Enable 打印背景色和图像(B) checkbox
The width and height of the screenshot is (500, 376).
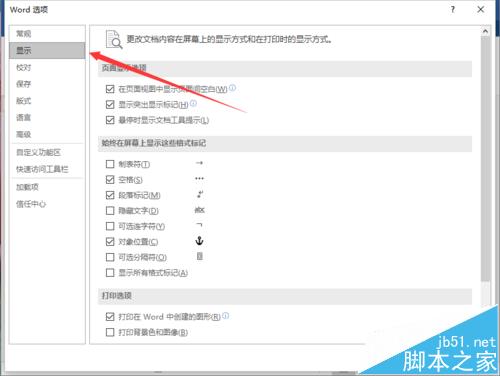[110, 332]
